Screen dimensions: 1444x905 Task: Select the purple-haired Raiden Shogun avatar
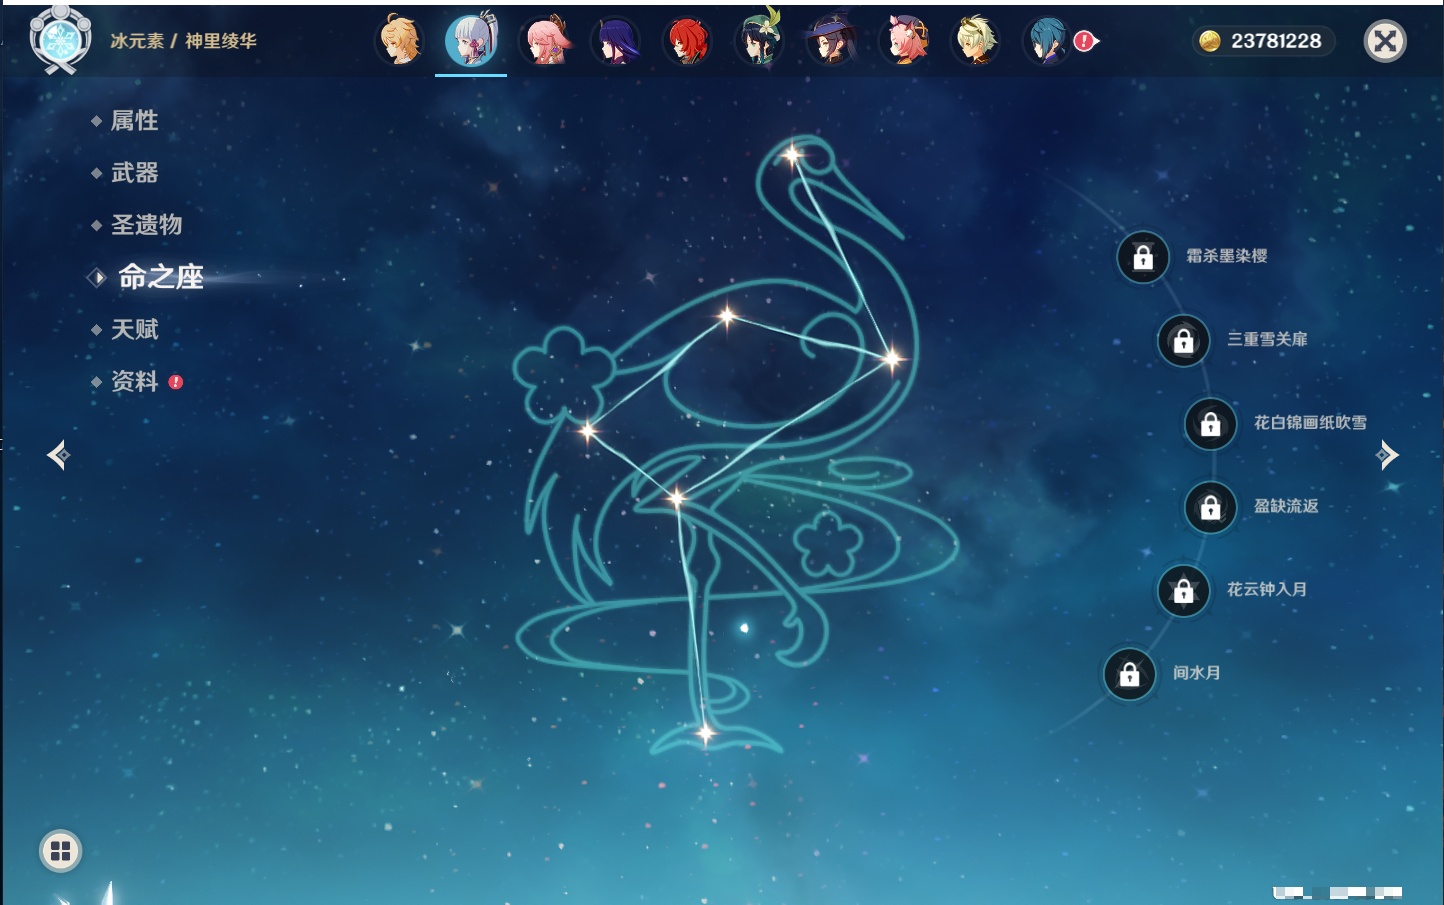click(616, 41)
